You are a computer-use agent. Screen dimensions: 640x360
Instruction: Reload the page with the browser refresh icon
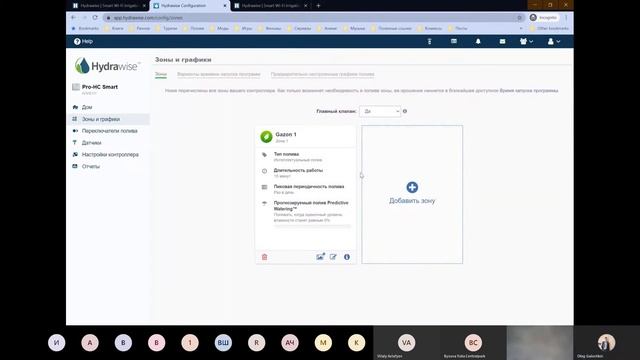pyautogui.click(x=95, y=18)
